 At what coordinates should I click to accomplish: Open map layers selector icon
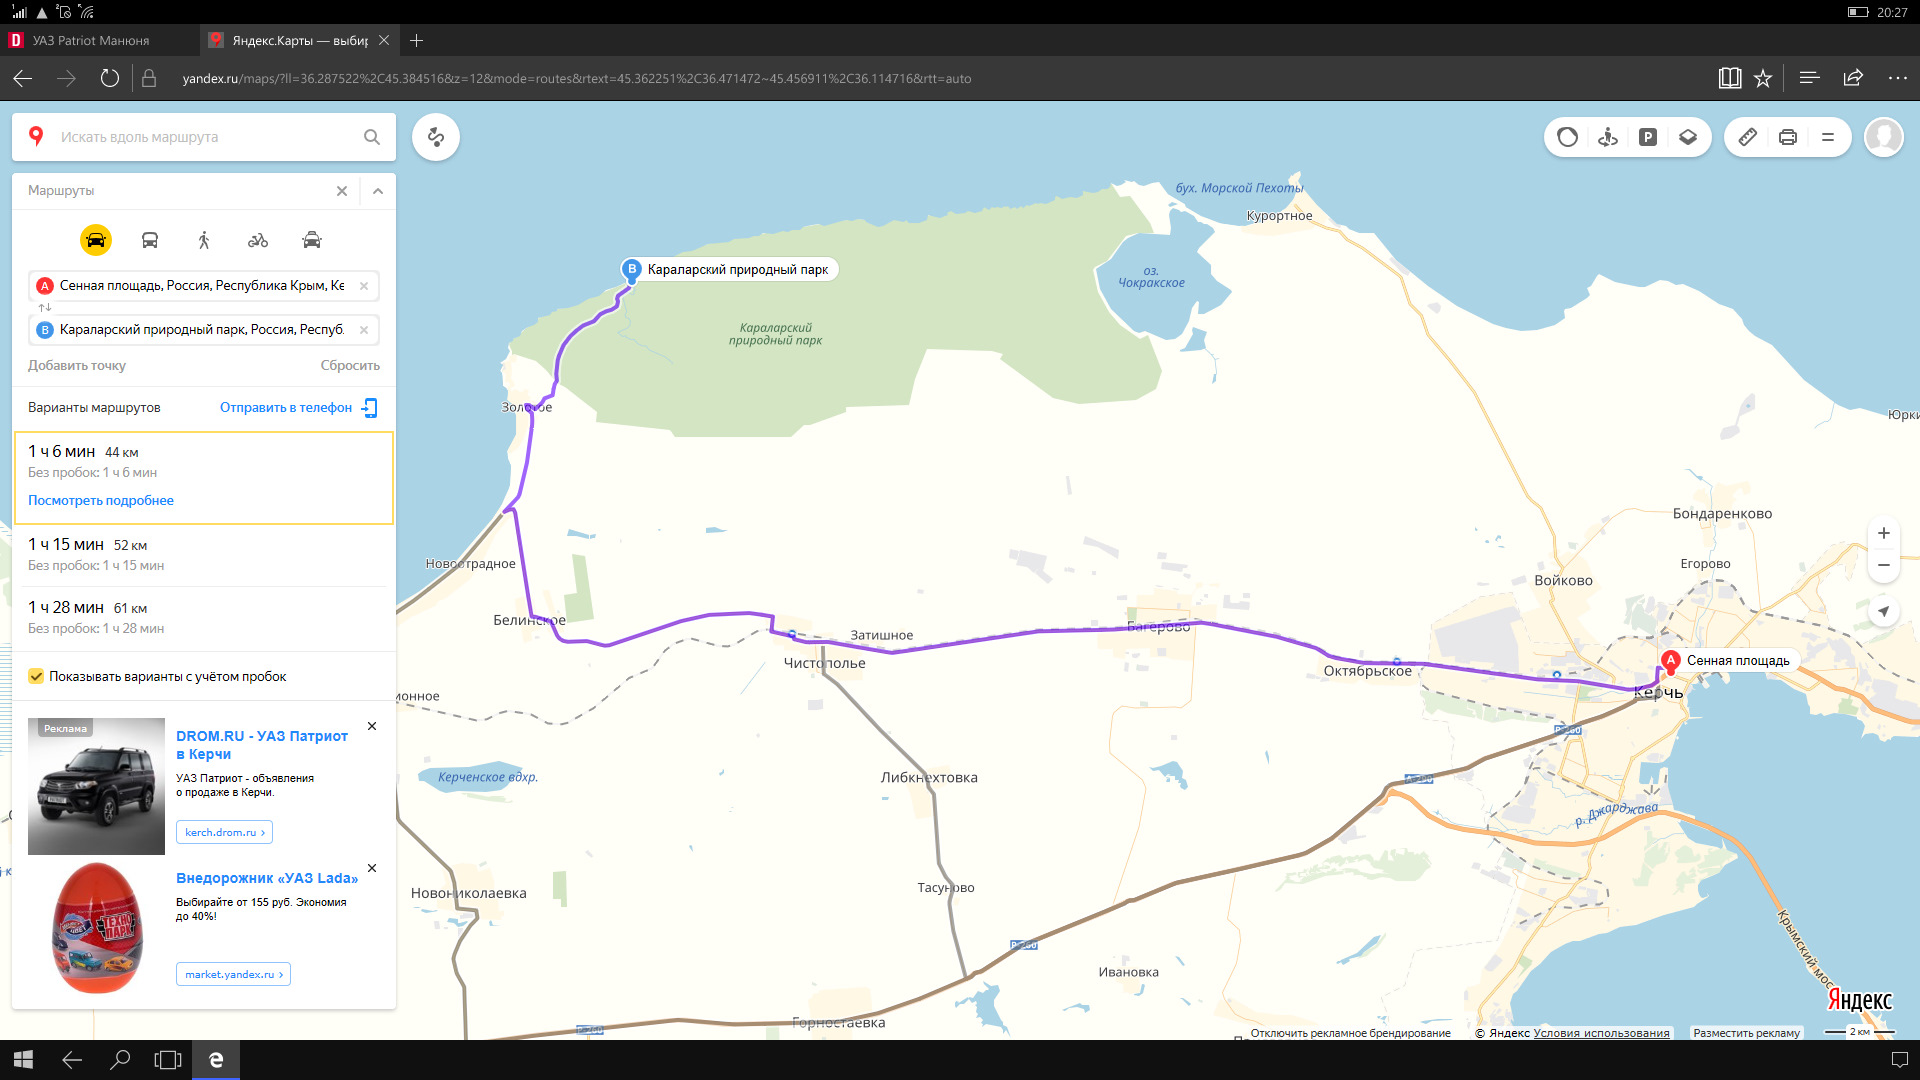(x=1688, y=137)
